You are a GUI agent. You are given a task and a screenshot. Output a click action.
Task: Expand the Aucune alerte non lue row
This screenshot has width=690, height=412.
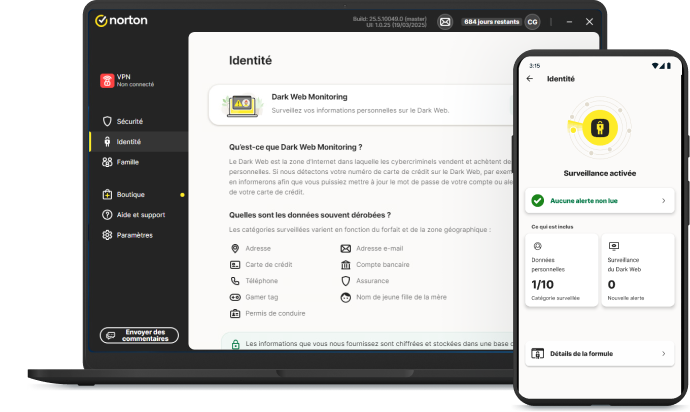point(599,201)
